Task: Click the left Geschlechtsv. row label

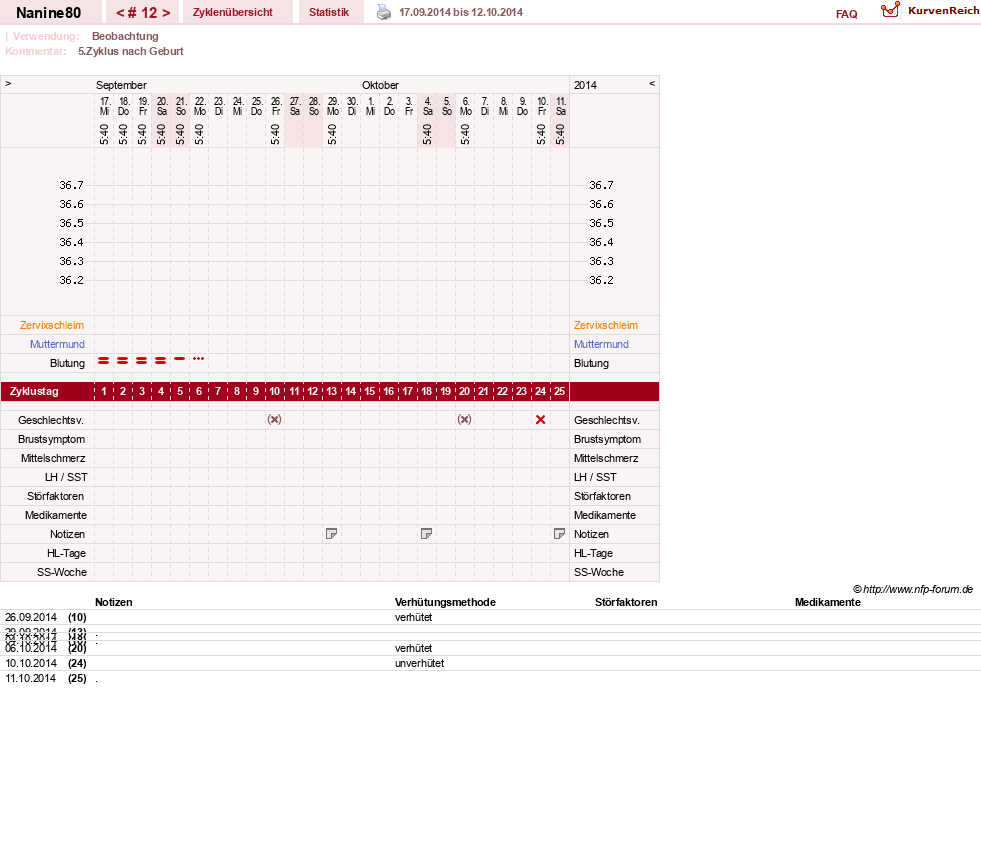Action: pos(51,420)
